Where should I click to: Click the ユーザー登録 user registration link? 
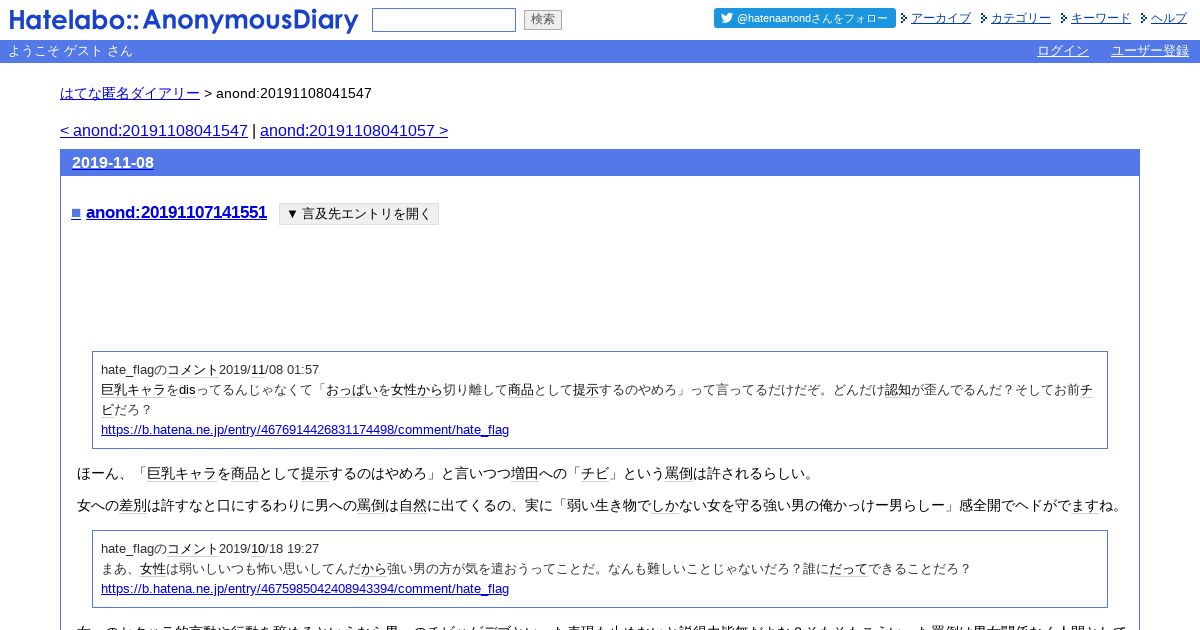[x=1150, y=51]
